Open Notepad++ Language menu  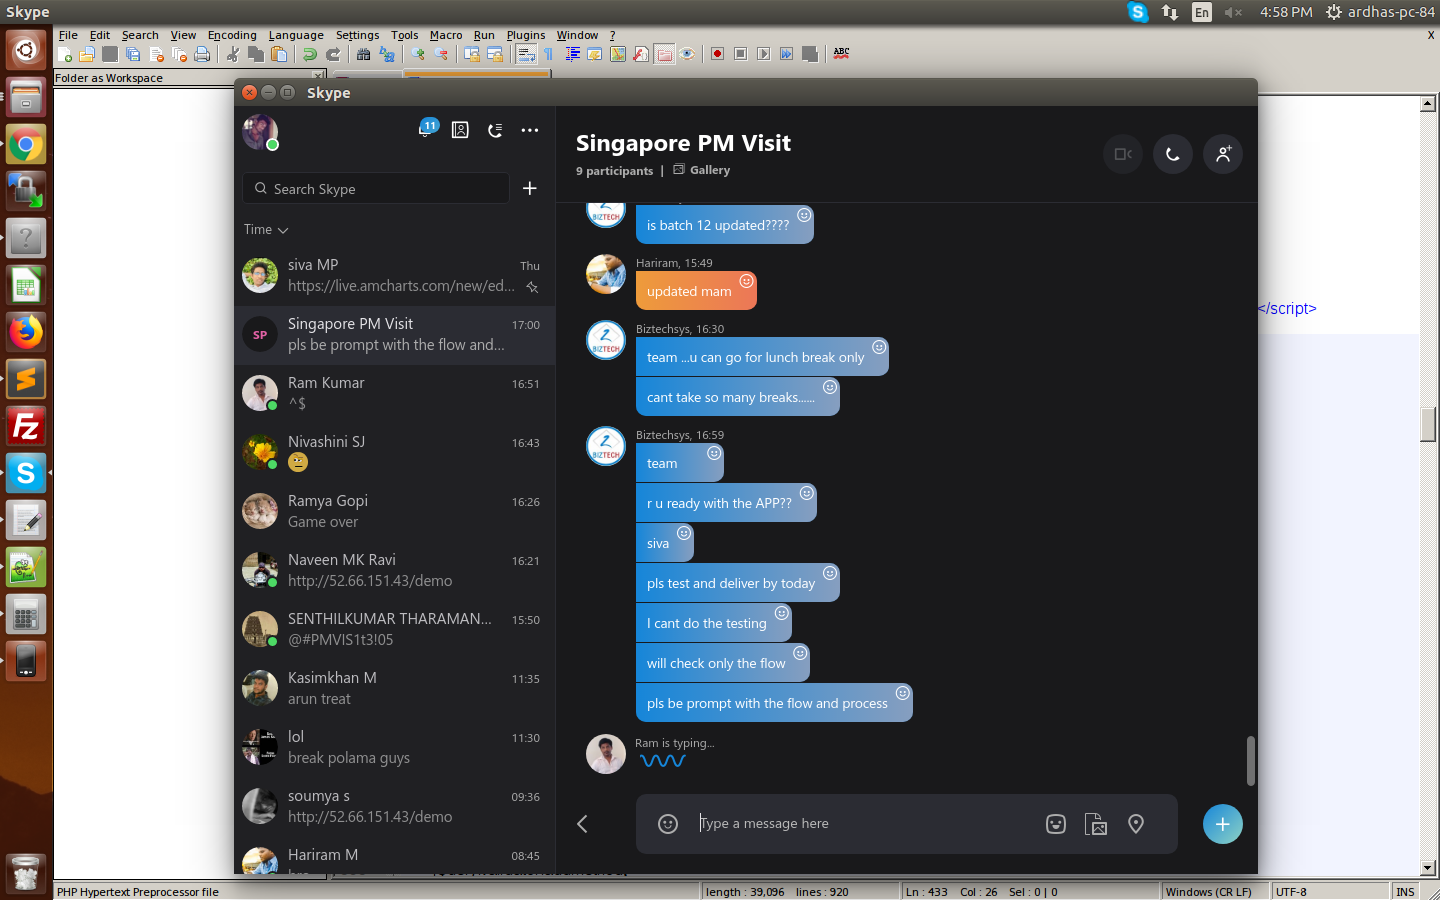296,35
